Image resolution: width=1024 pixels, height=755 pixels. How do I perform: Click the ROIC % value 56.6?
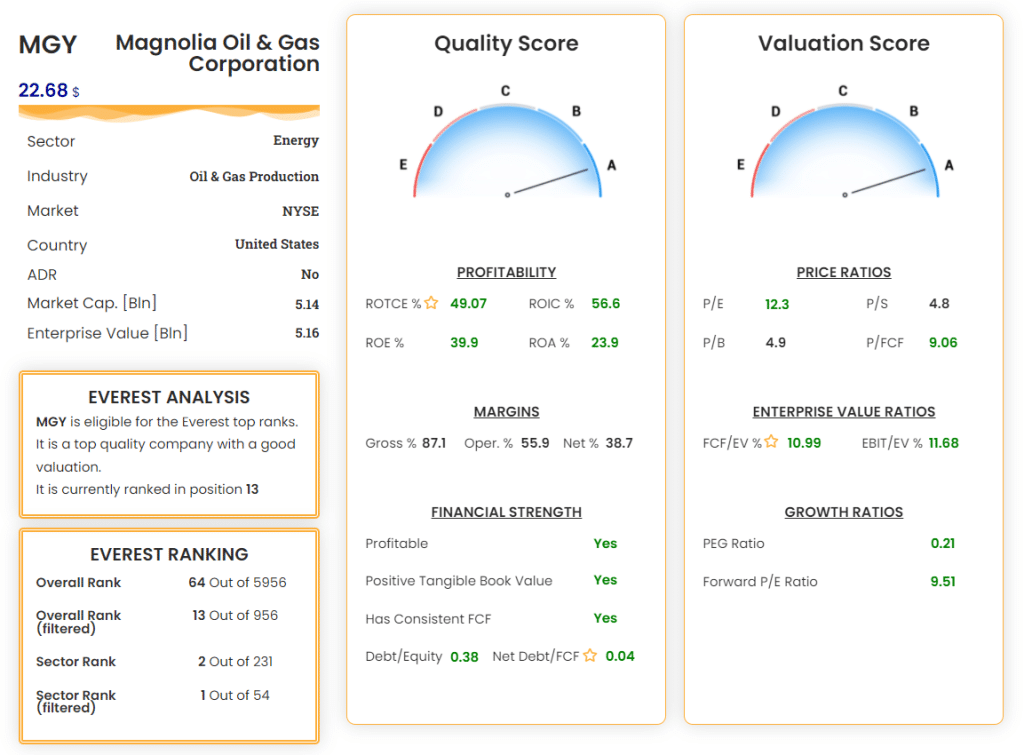[605, 304]
